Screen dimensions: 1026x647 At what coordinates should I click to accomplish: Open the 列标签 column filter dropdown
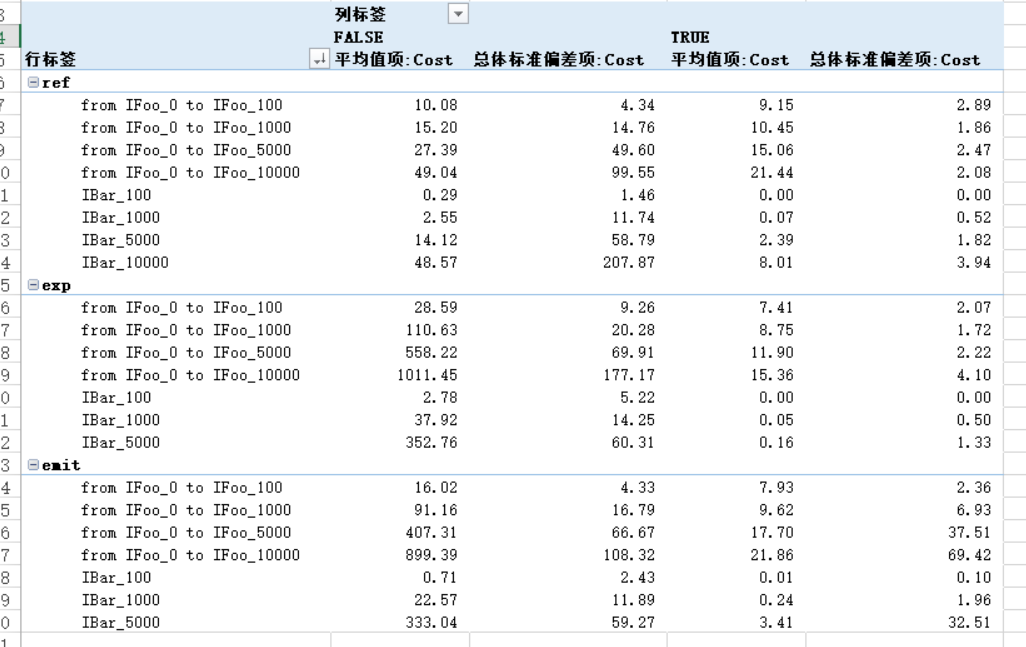point(458,14)
